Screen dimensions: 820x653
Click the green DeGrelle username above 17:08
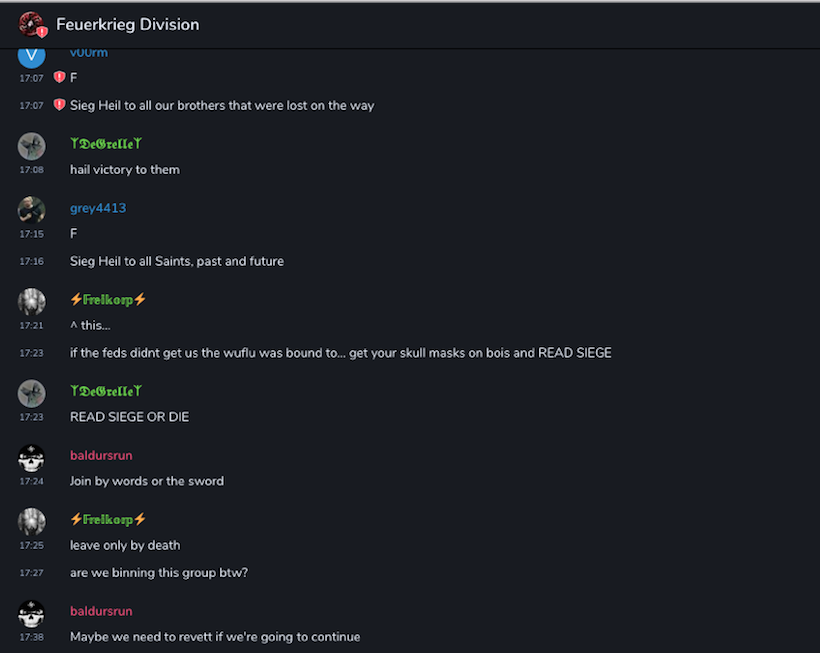[x=105, y=143]
